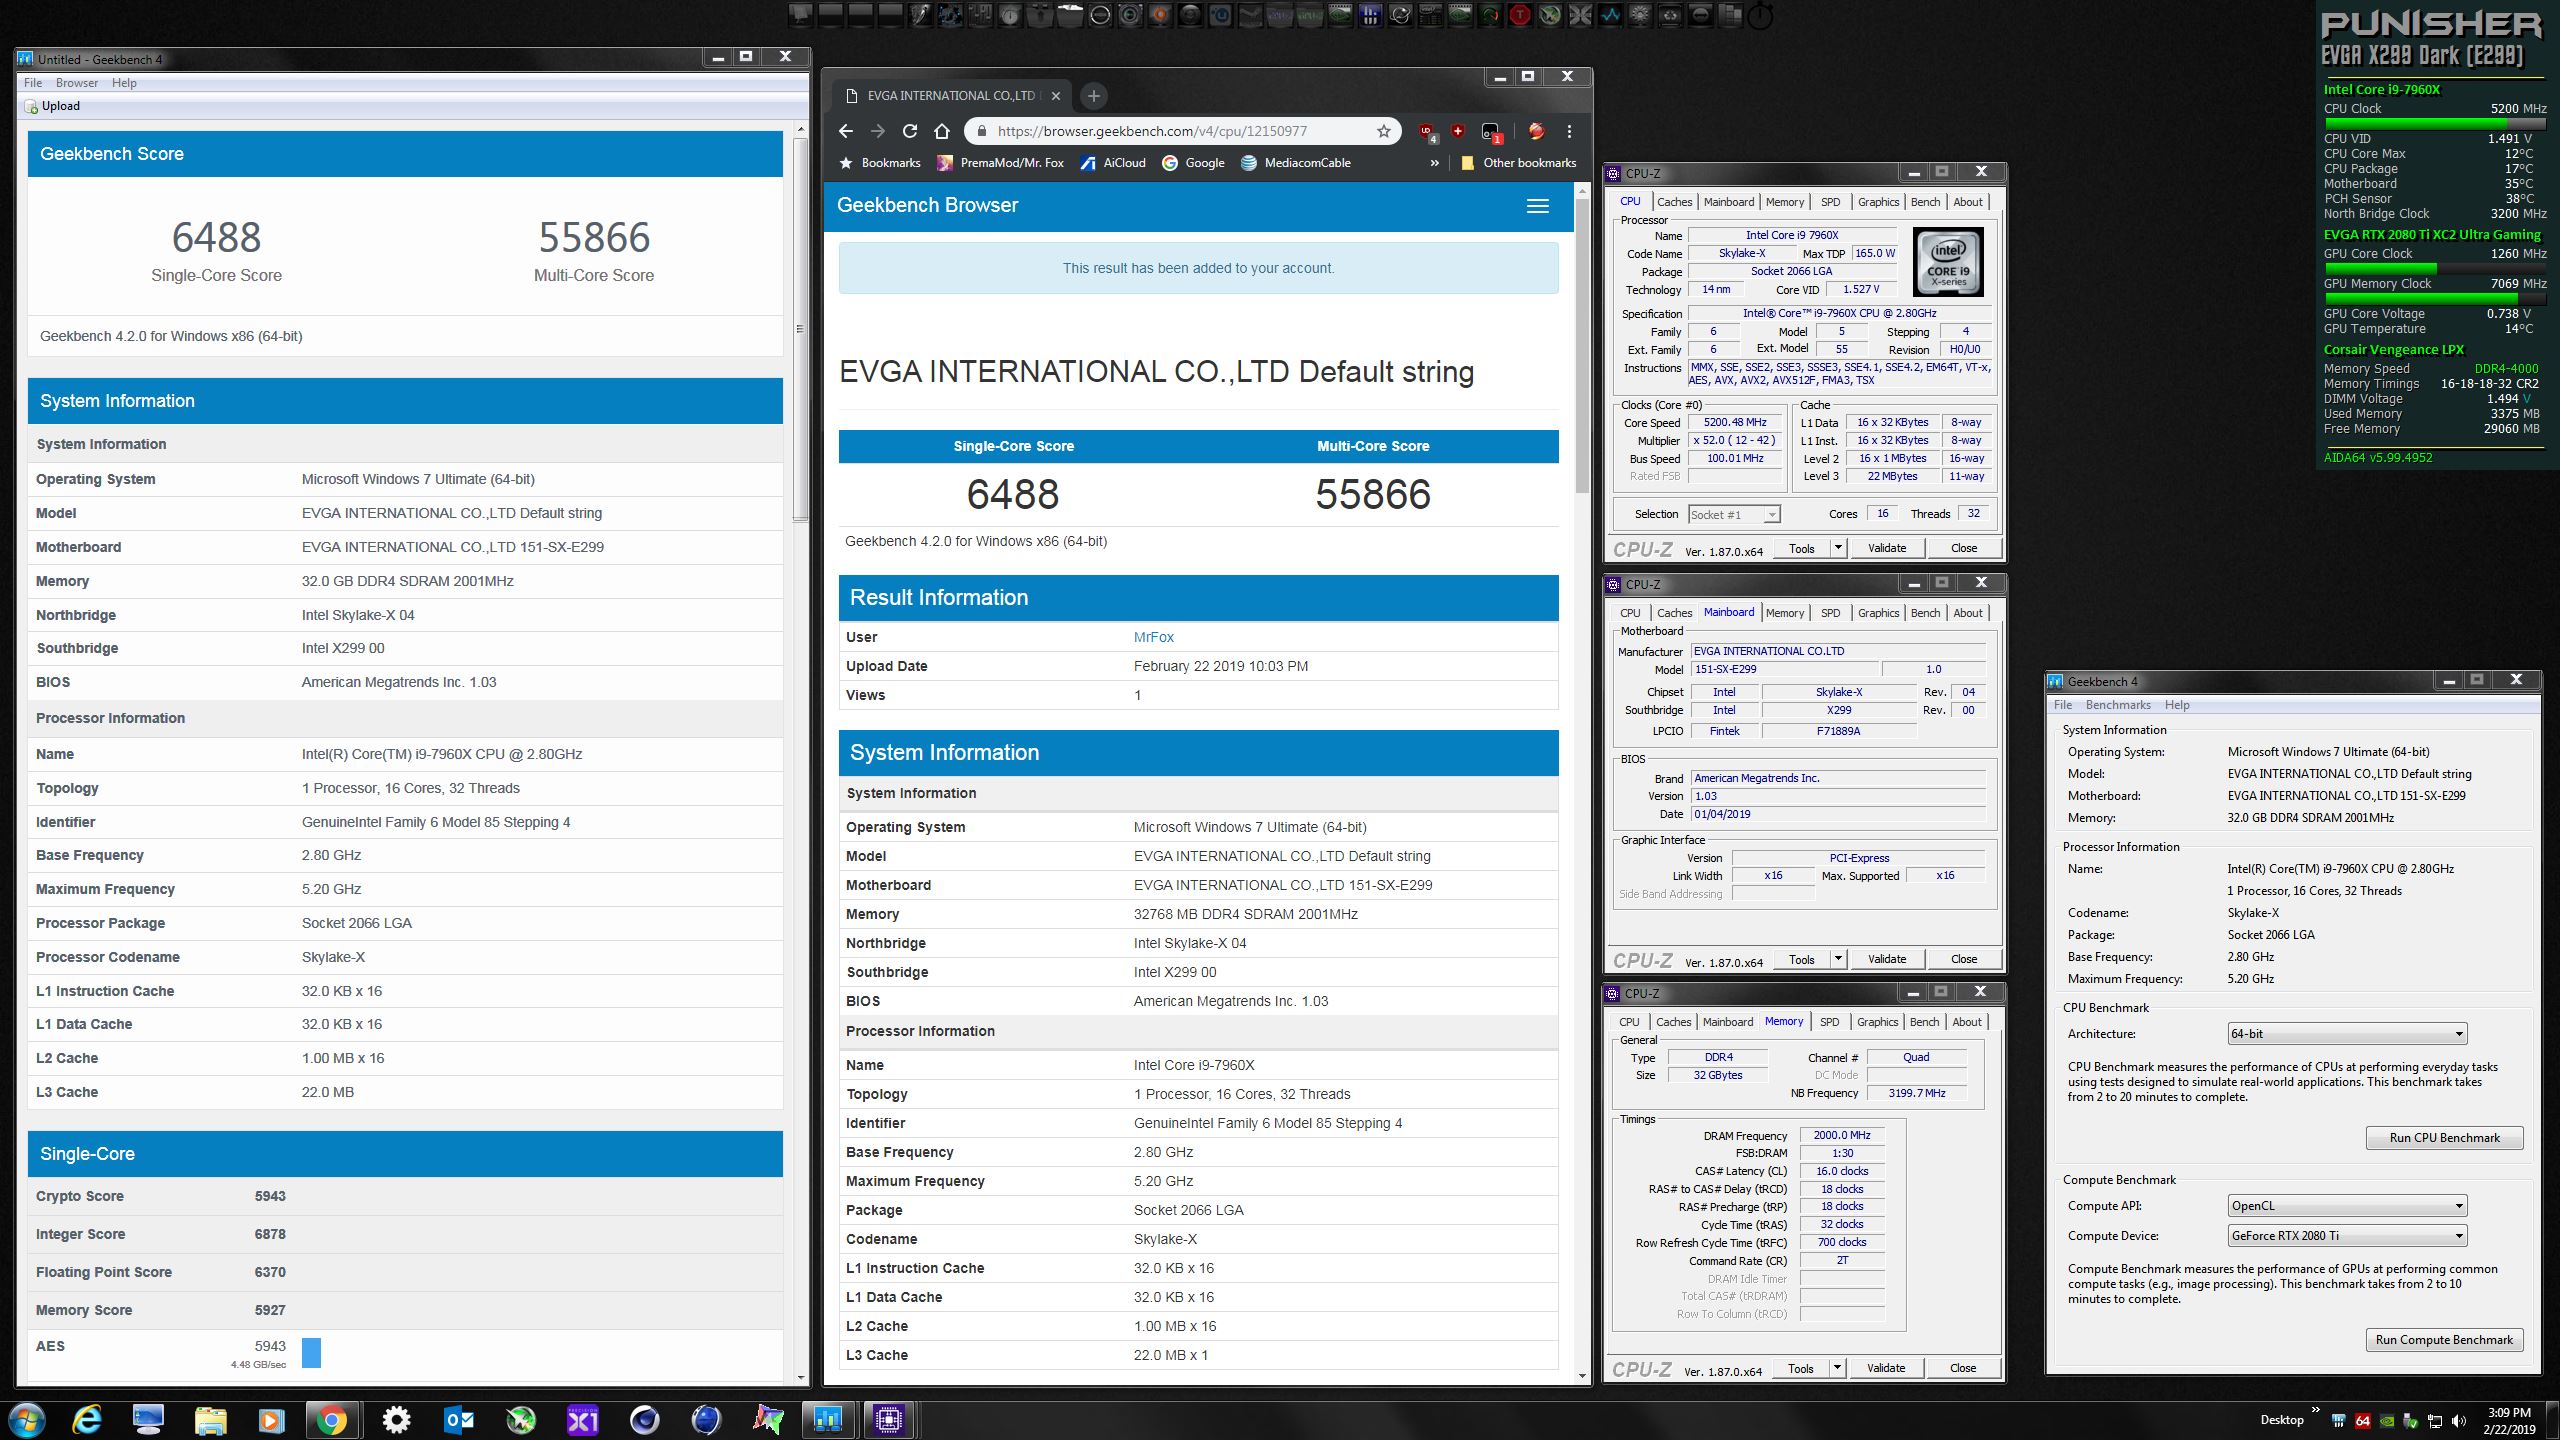Open the Geekbench Browser hamburger menu
Image resolution: width=2560 pixels, height=1440 pixels.
point(1537,206)
